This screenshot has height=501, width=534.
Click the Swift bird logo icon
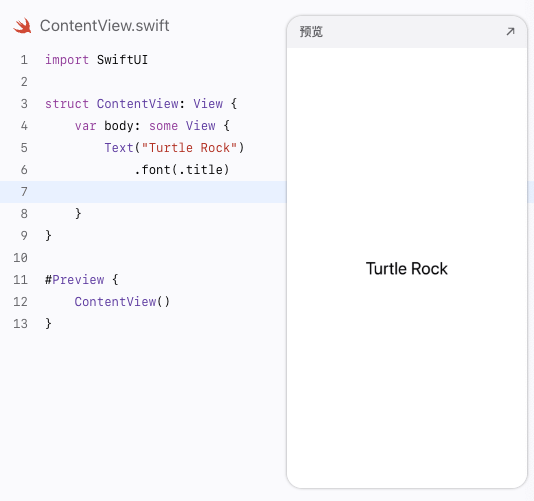click(x=22, y=26)
